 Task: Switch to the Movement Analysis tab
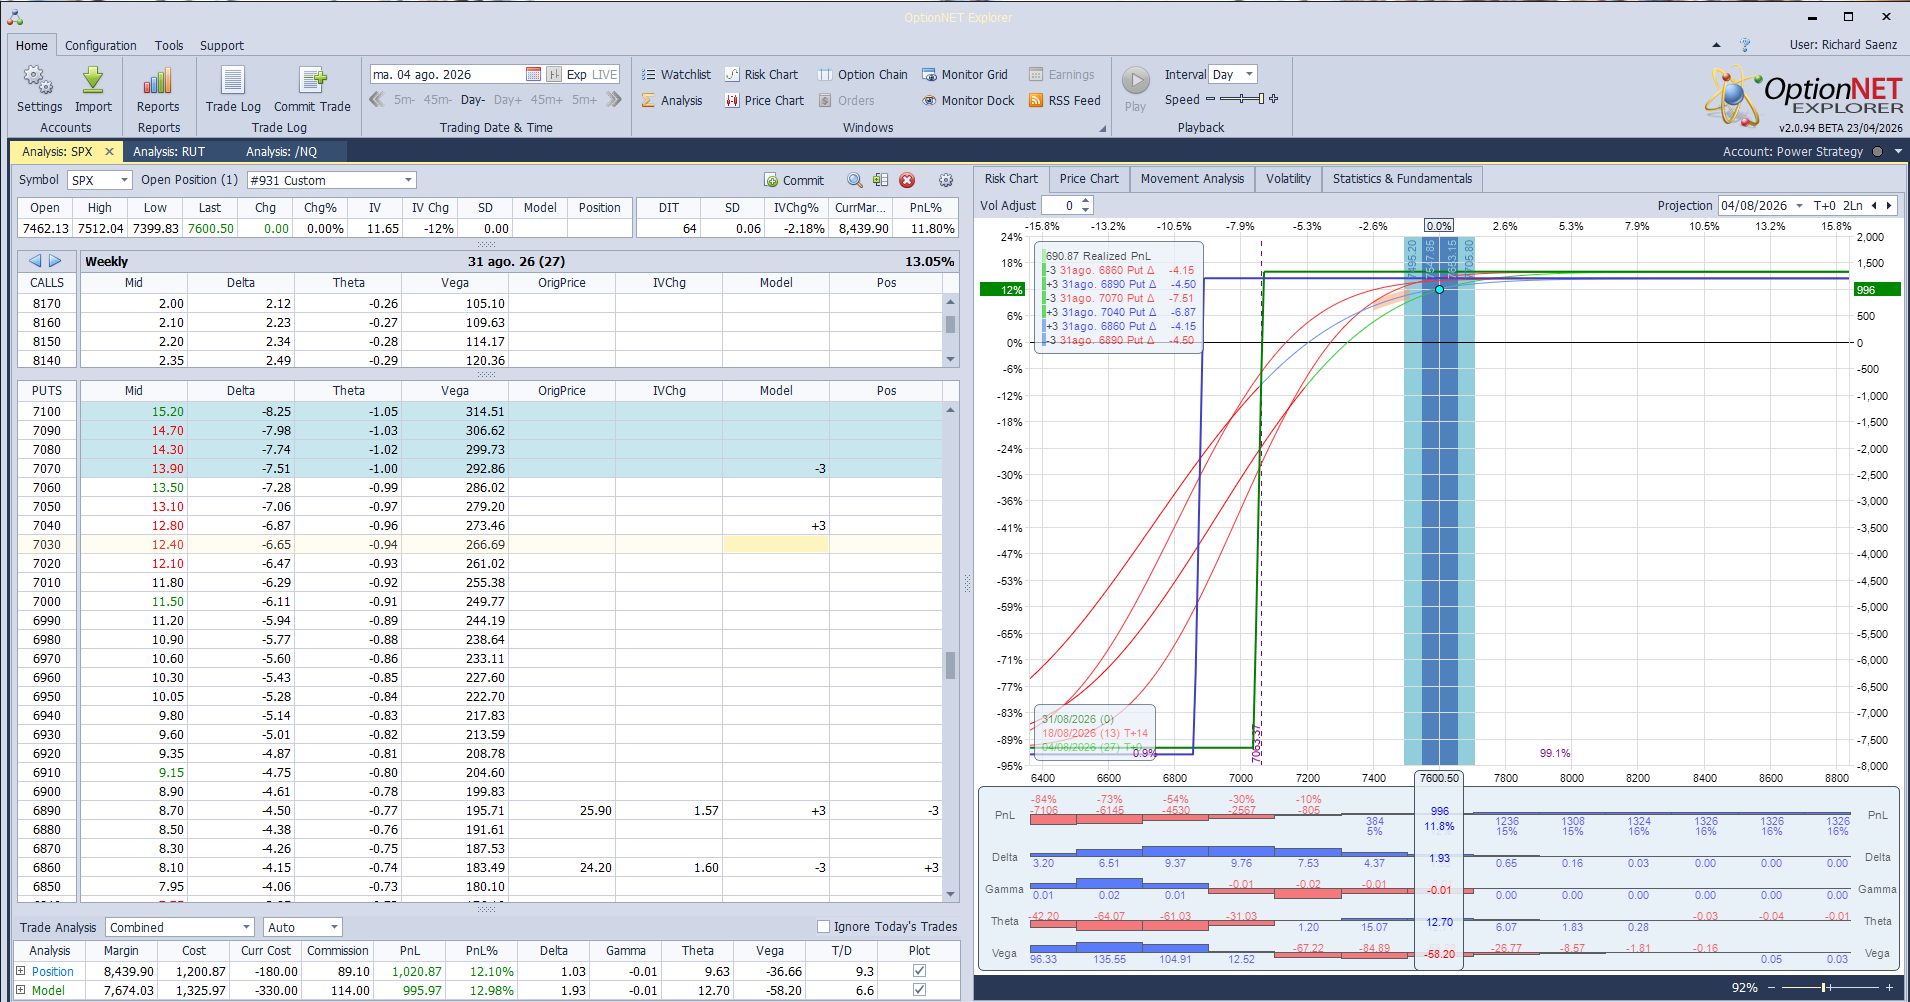1192,179
